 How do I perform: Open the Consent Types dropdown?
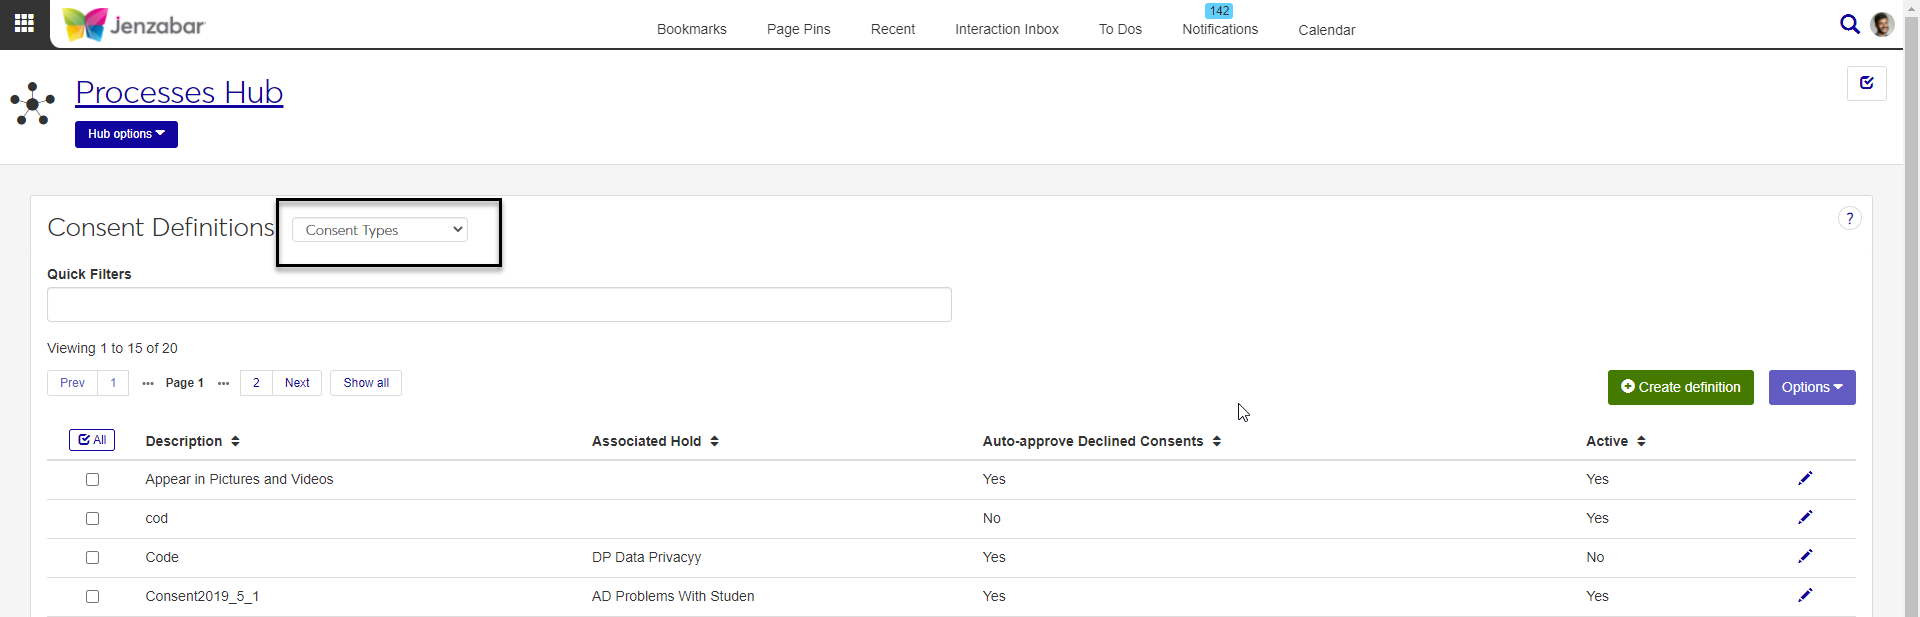click(380, 230)
